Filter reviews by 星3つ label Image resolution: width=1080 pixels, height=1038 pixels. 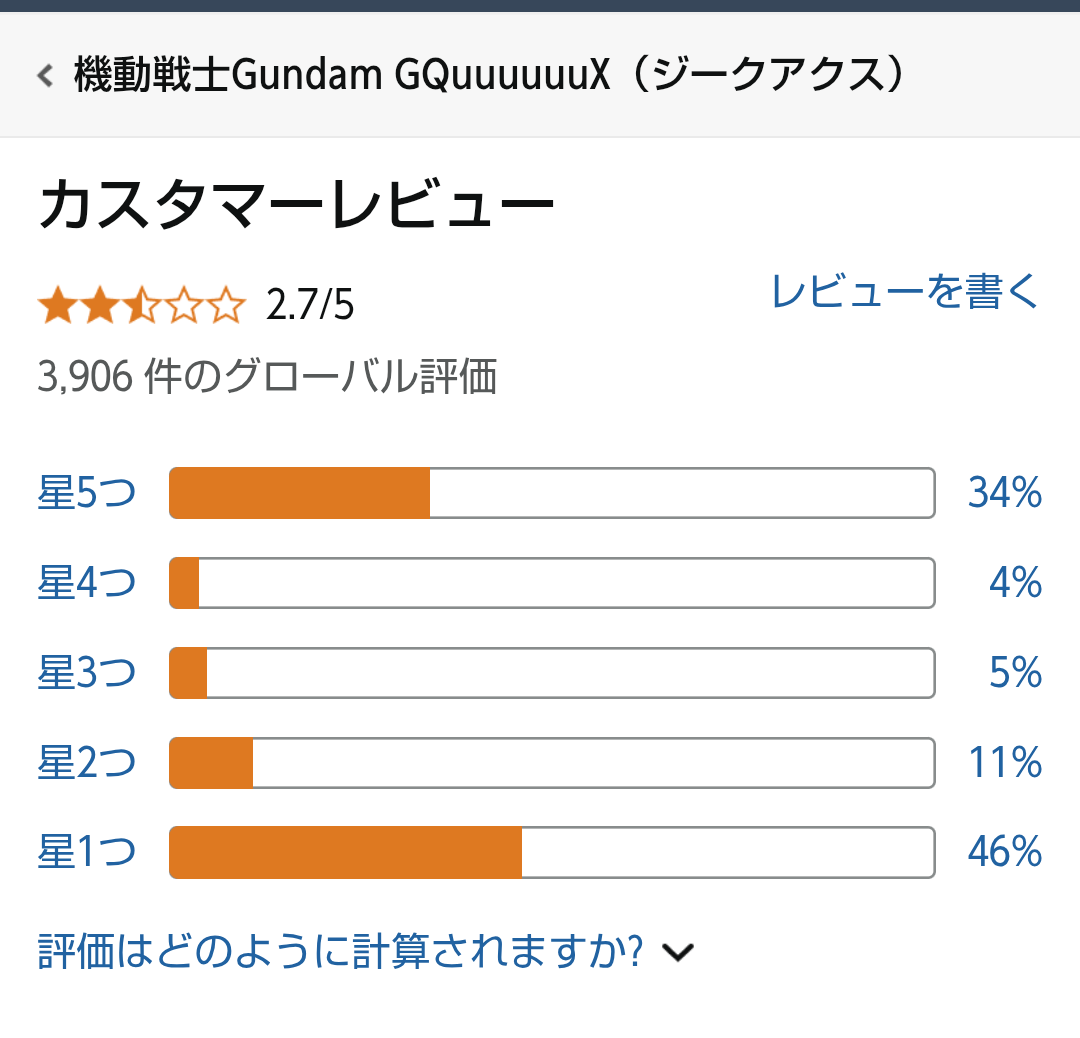click(x=87, y=673)
